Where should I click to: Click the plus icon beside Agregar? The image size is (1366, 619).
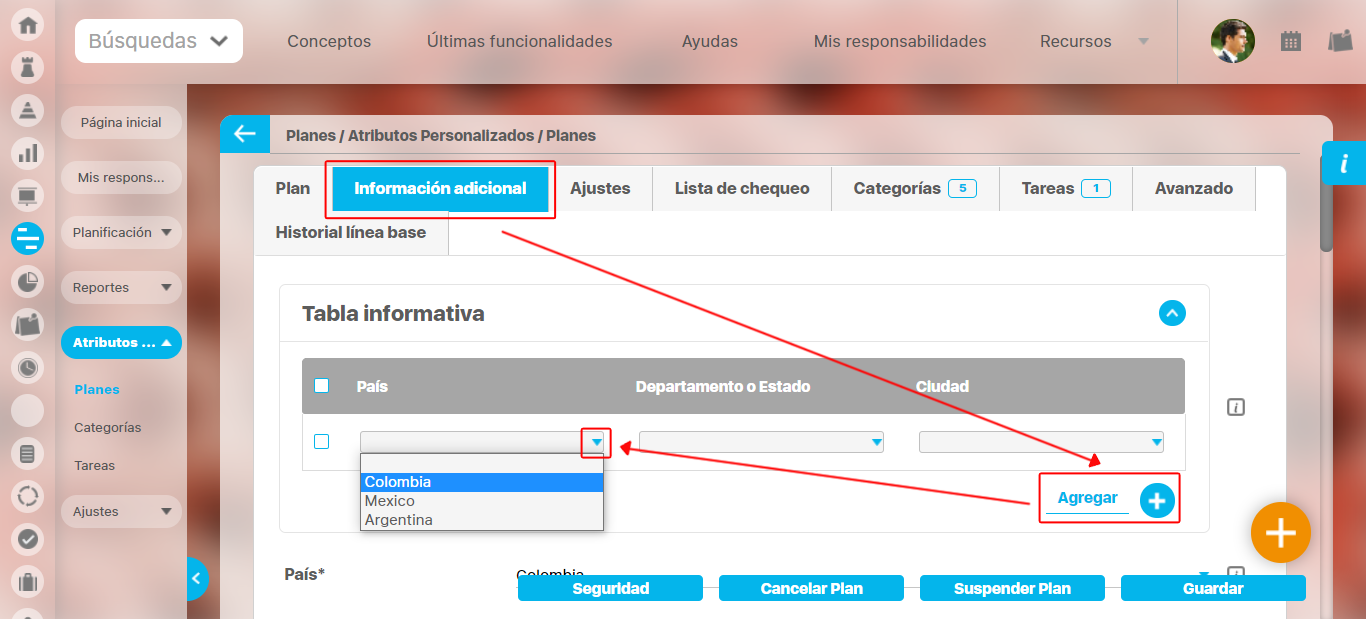click(x=1157, y=500)
